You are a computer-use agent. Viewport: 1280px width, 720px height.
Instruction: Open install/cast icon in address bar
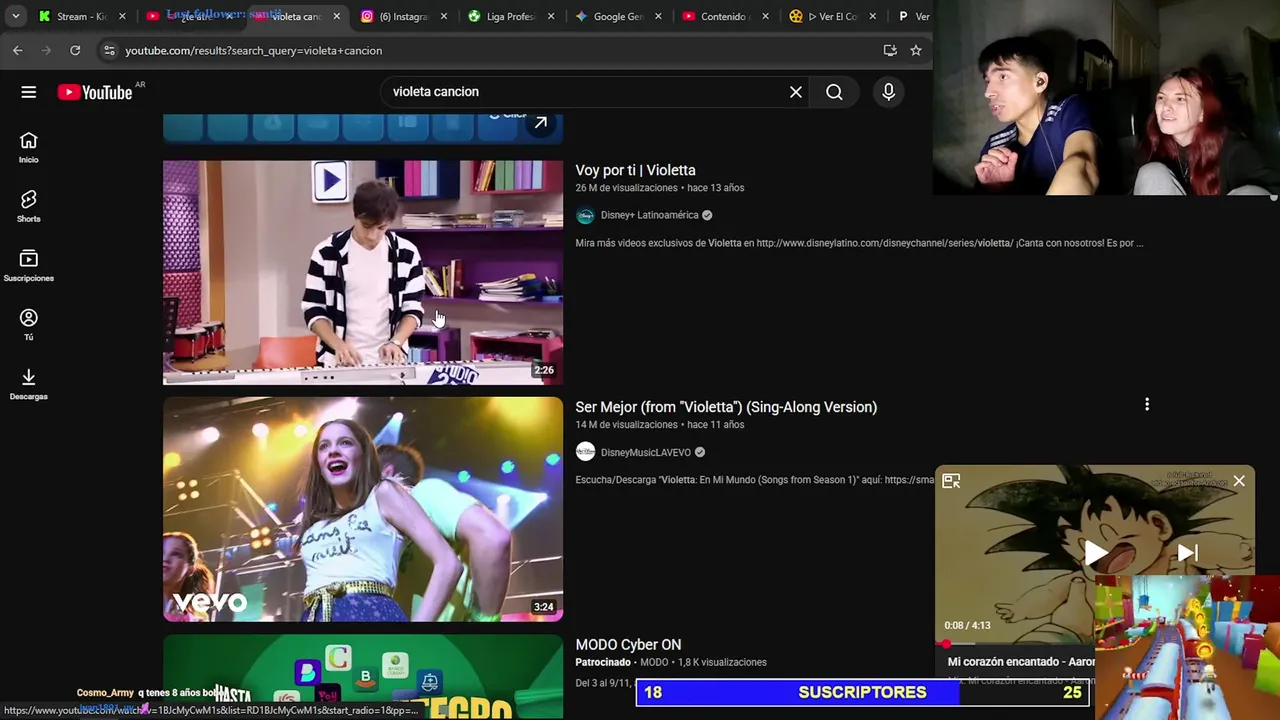(890, 50)
